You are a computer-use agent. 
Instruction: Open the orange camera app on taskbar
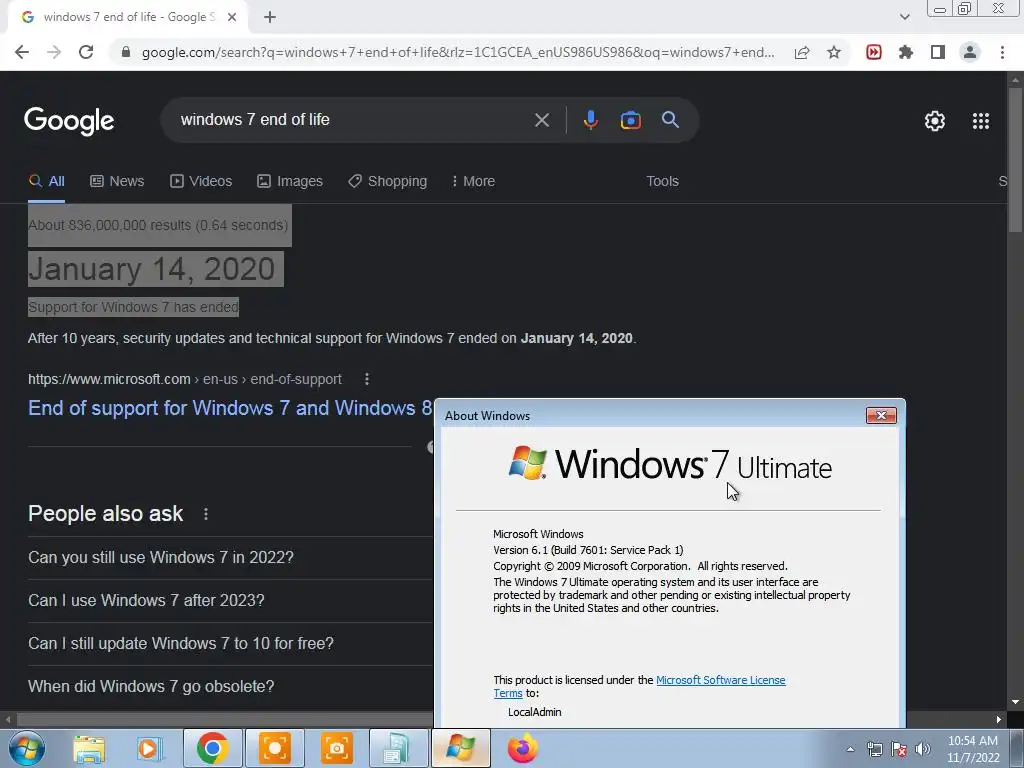coord(336,748)
